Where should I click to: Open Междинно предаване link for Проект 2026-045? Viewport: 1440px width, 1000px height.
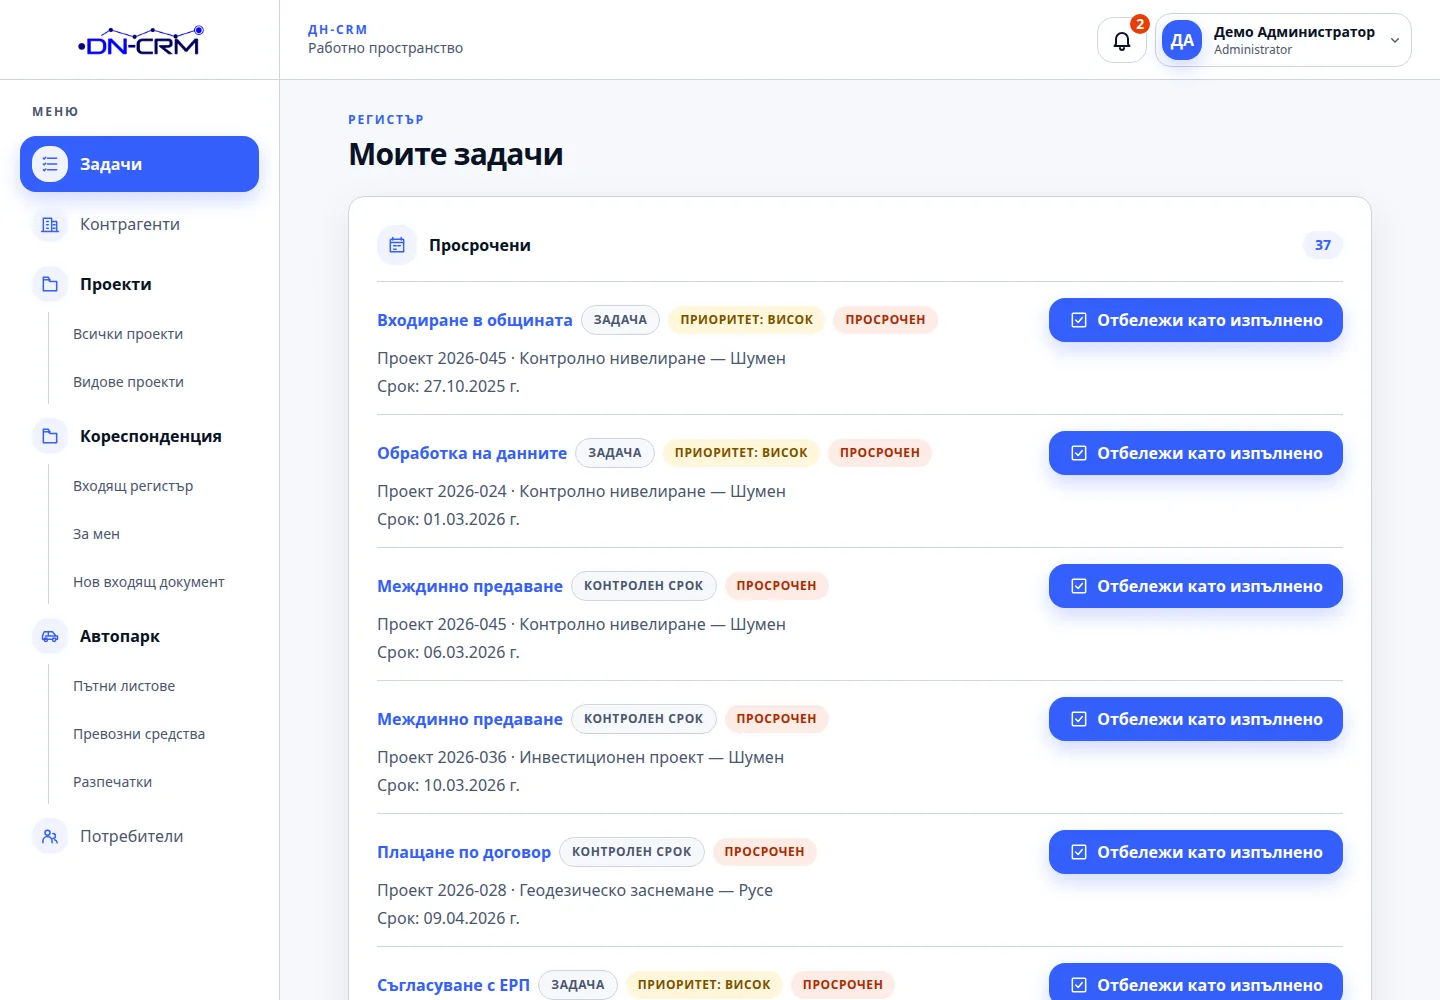click(470, 586)
